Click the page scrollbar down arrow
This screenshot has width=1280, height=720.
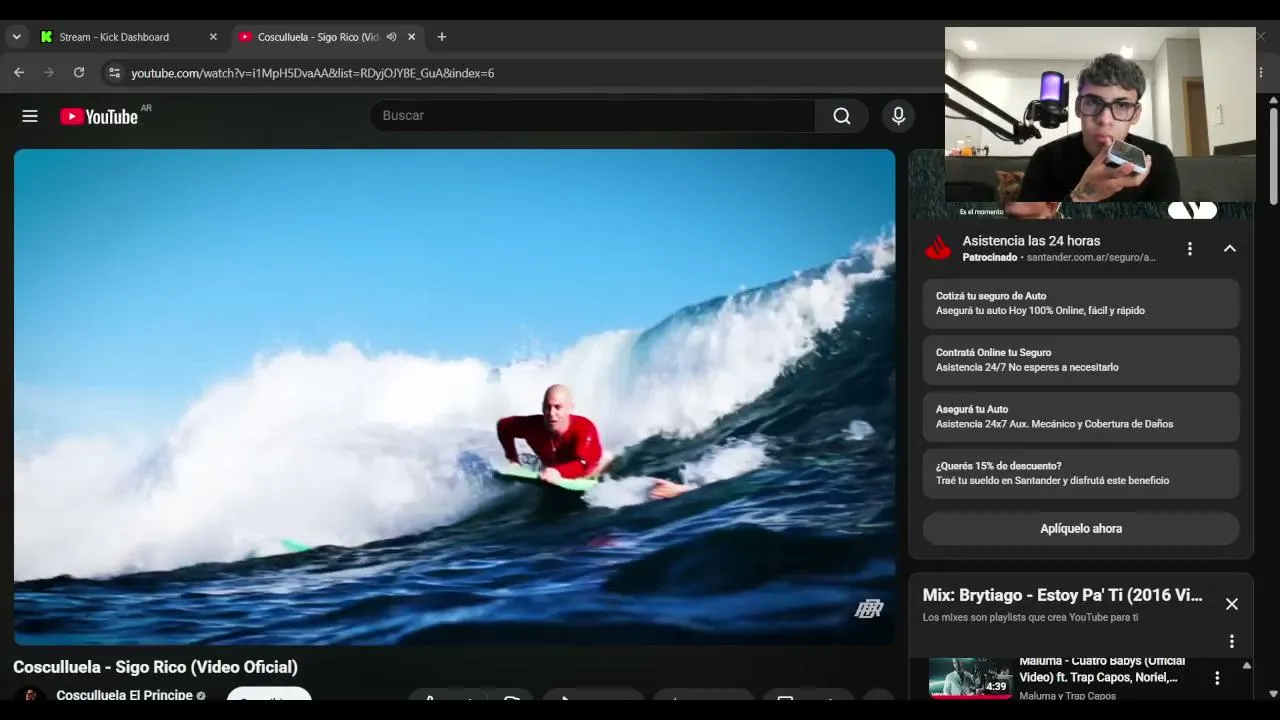coord(1273,693)
